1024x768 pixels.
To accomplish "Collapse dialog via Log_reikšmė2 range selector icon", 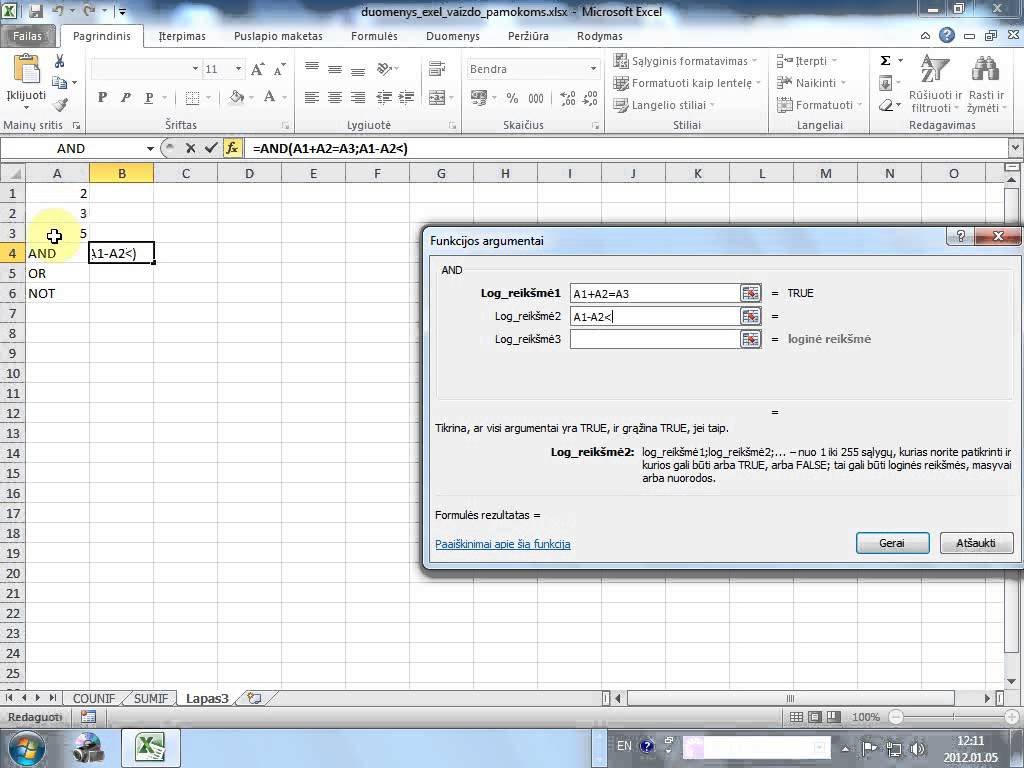I will coord(750,316).
